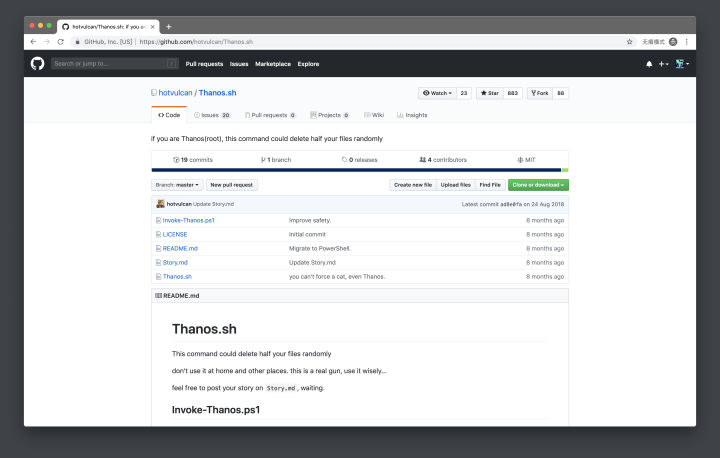Image resolution: width=720 pixels, height=458 pixels.
Task: Open the Chrome three-dot menu
Action: tap(686, 41)
